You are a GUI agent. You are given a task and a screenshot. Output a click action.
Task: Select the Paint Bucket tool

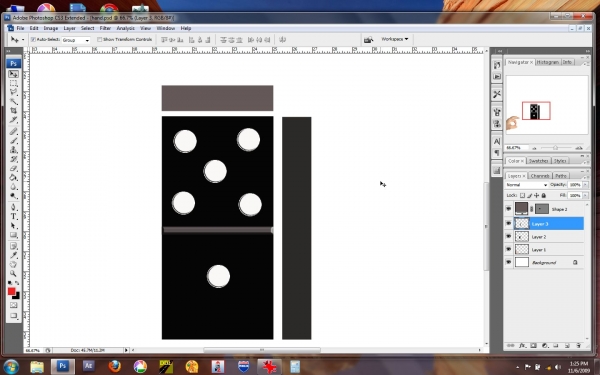tap(13, 177)
